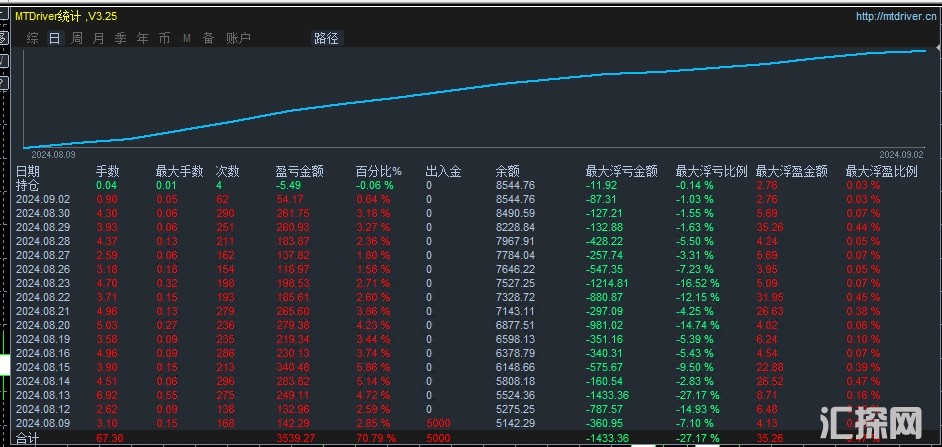Click the 最大浮亏金额 column header
The width and height of the screenshot is (942, 447).
tap(621, 171)
